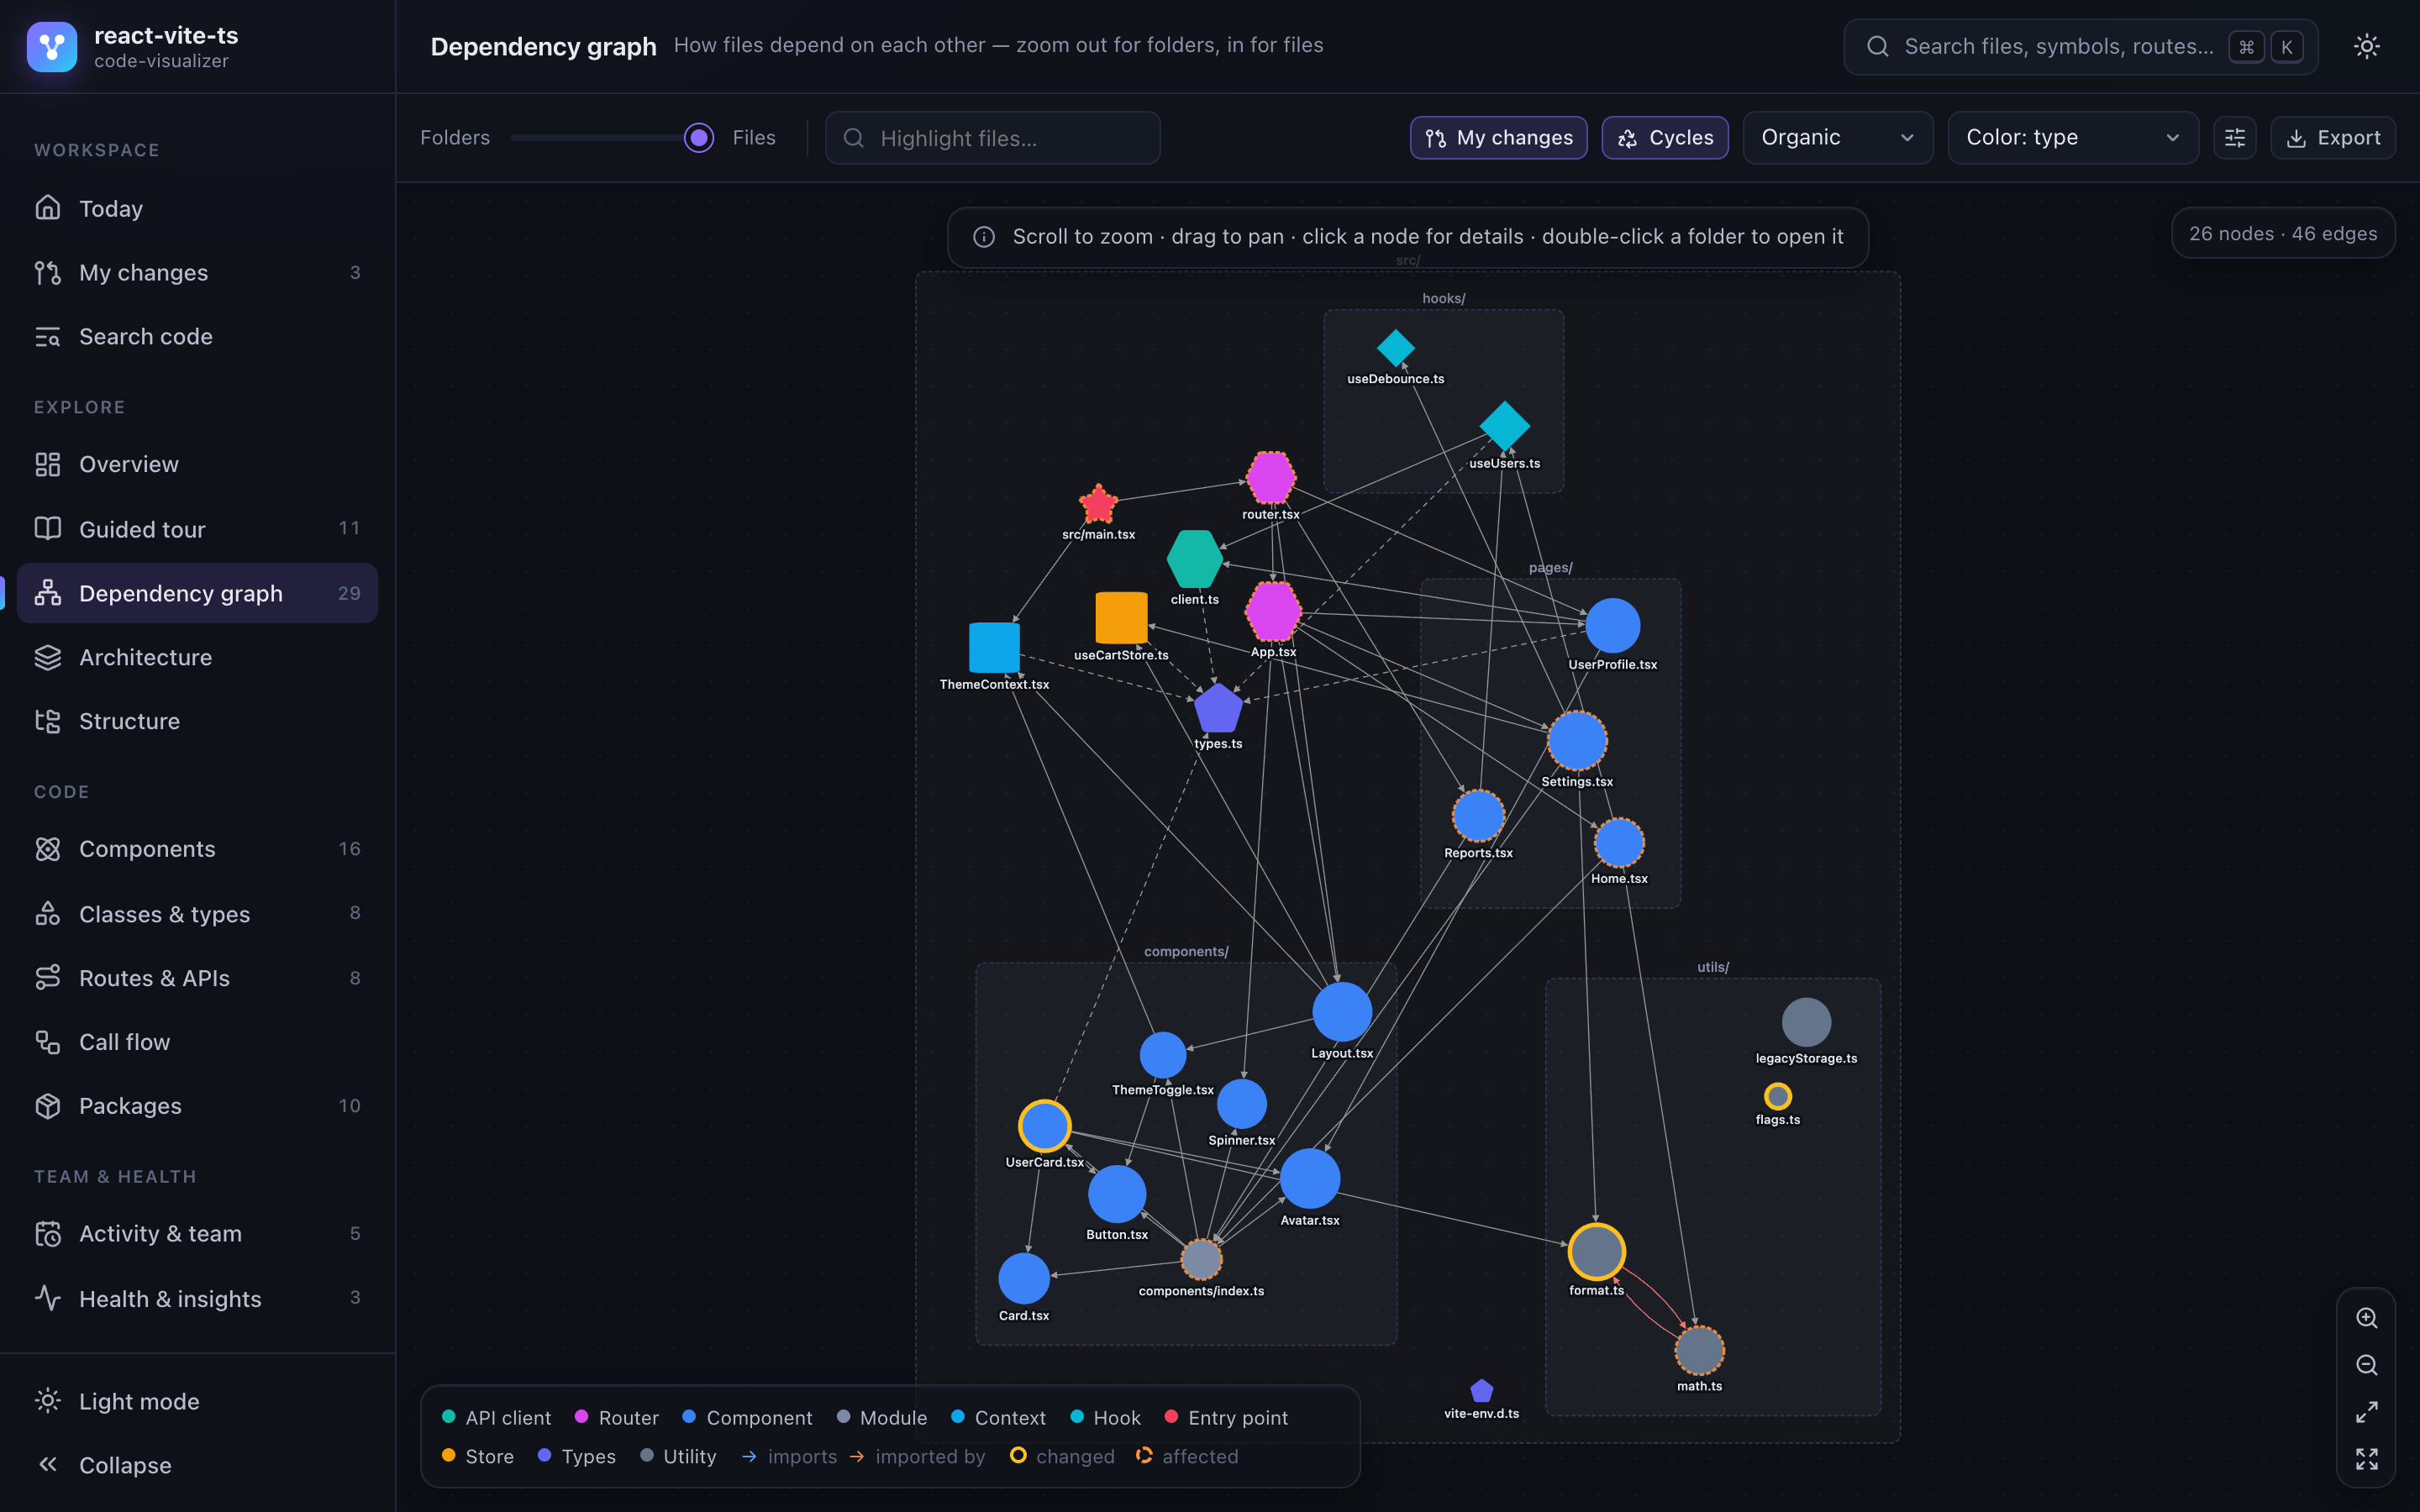Toggle the My changes filter
This screenshot has height=1512, width=2420.
1498,138
